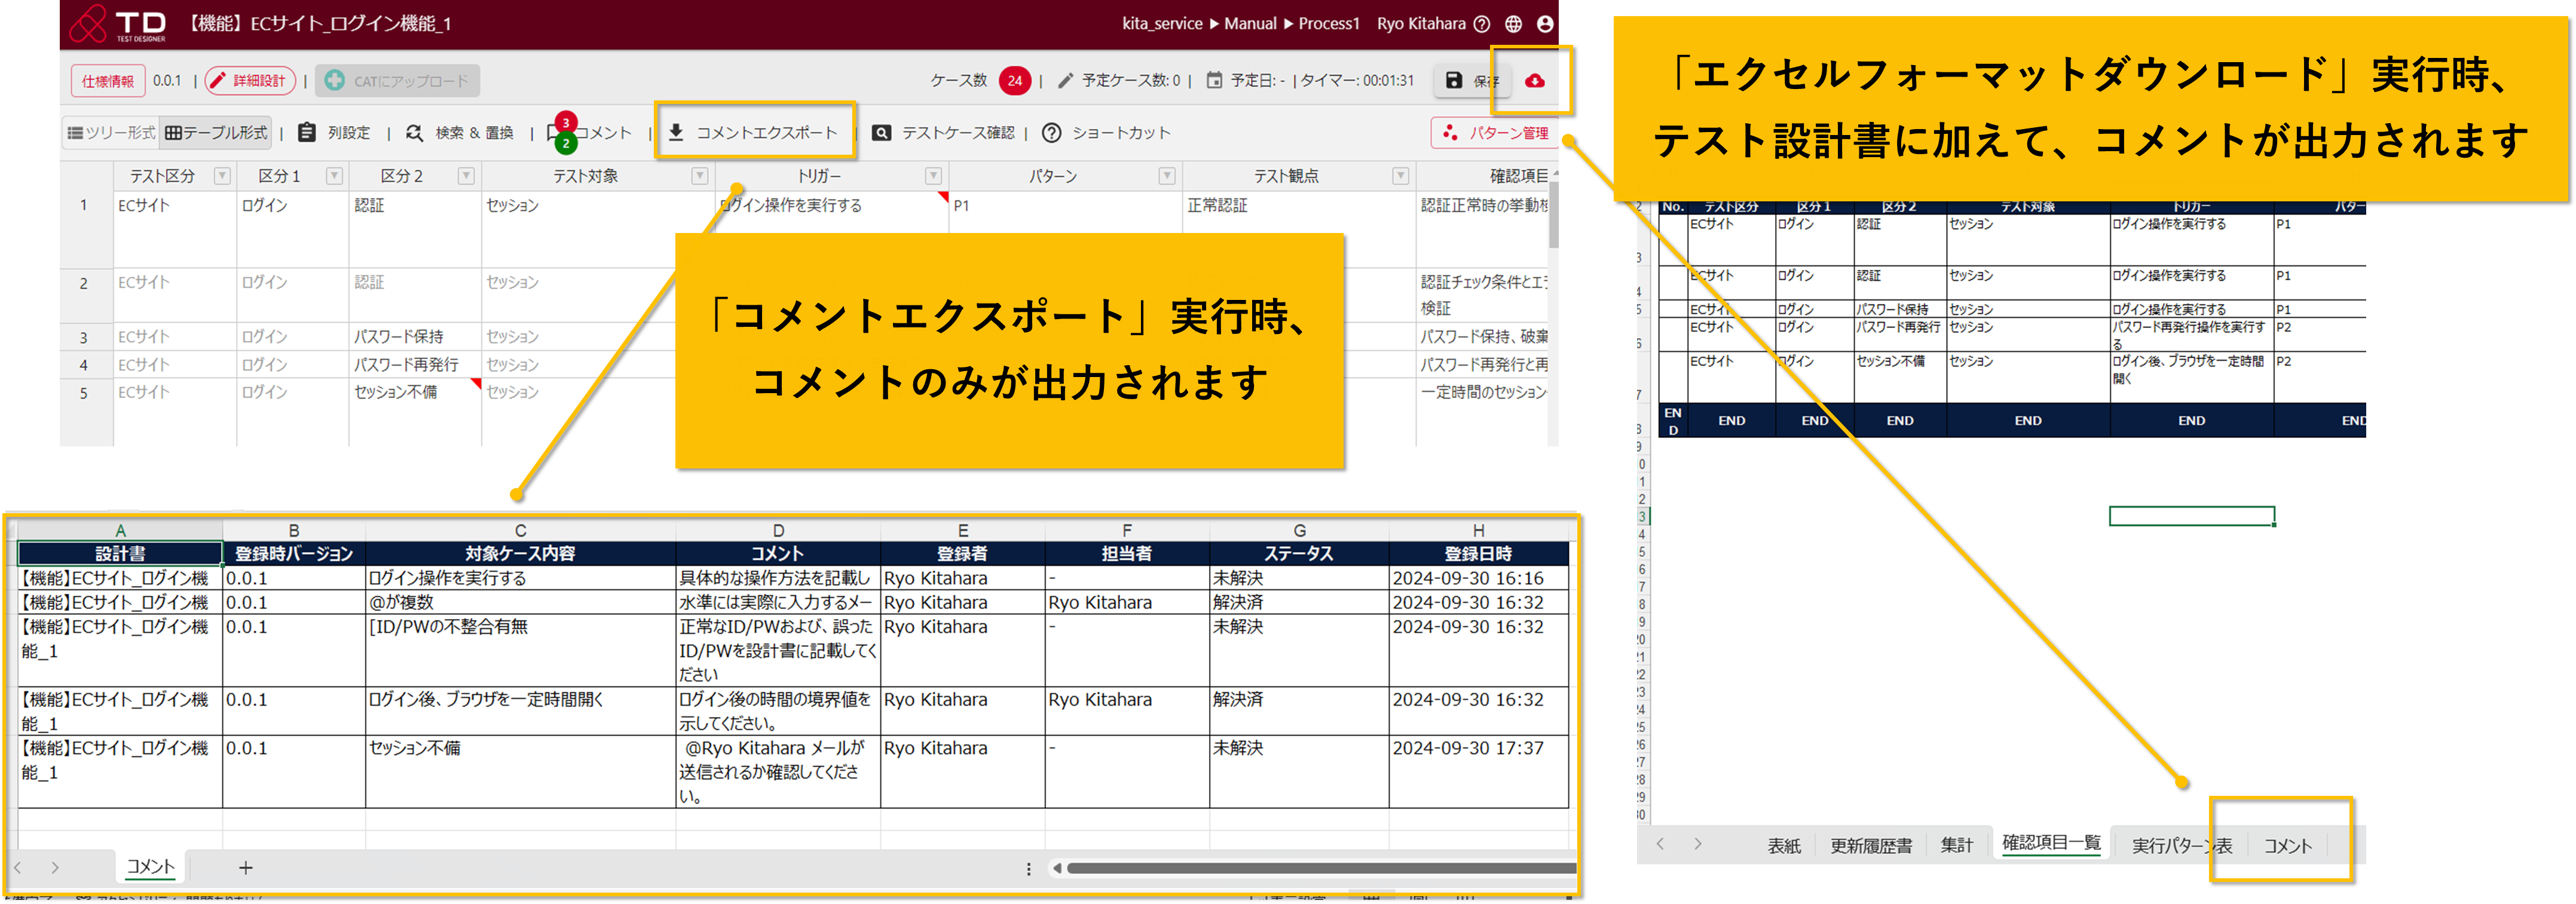Click the clipboard icon for 列設定
This screenshot has height=904, width=2576.
click(307, 133)
